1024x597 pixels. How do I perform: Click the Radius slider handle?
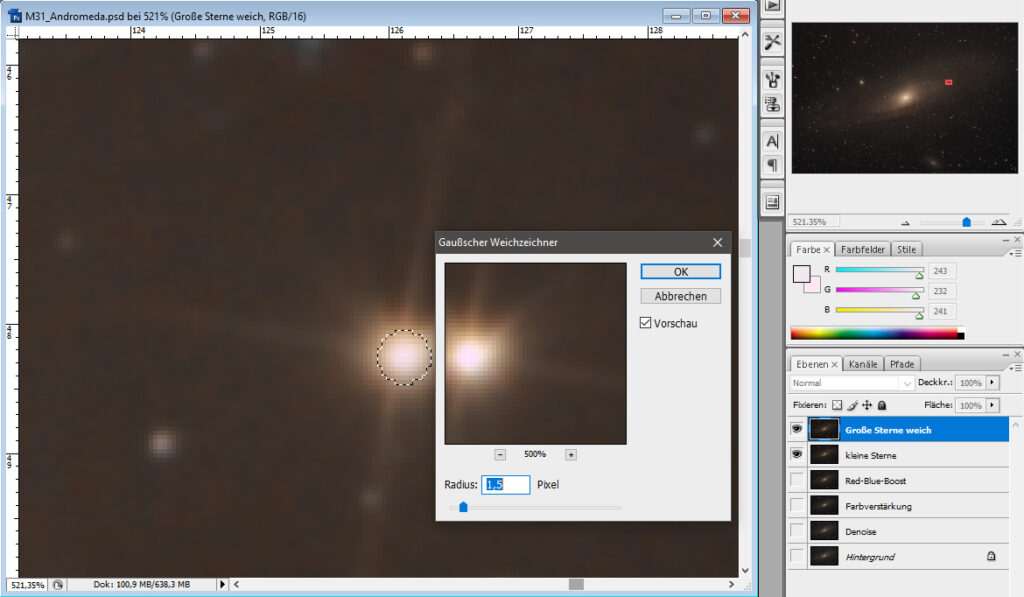[463, 507]
